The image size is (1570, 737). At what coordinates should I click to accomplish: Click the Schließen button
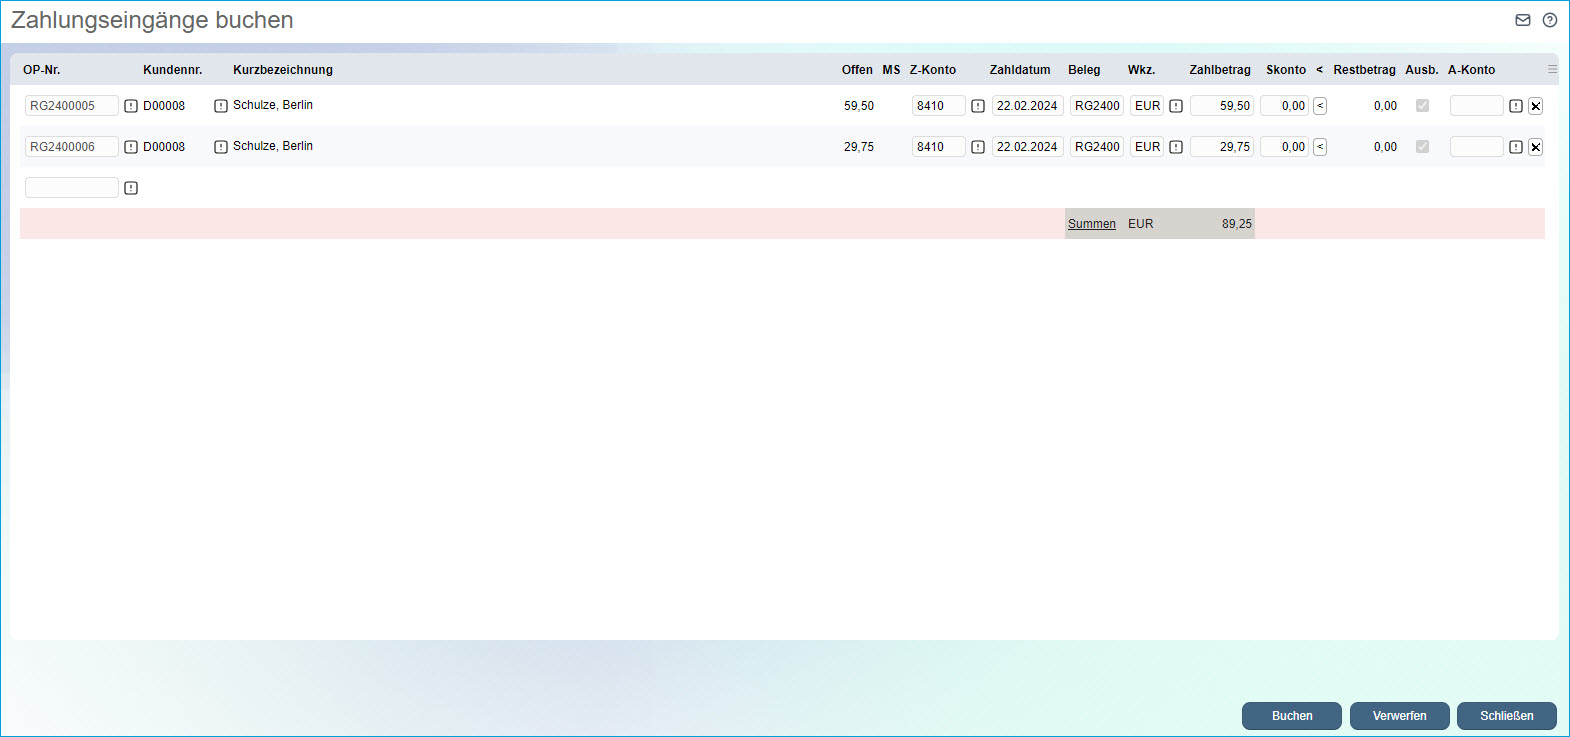1507,716
